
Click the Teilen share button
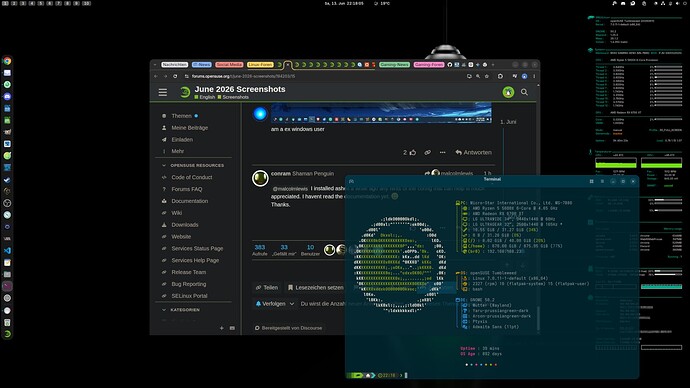tap(267, 287)
